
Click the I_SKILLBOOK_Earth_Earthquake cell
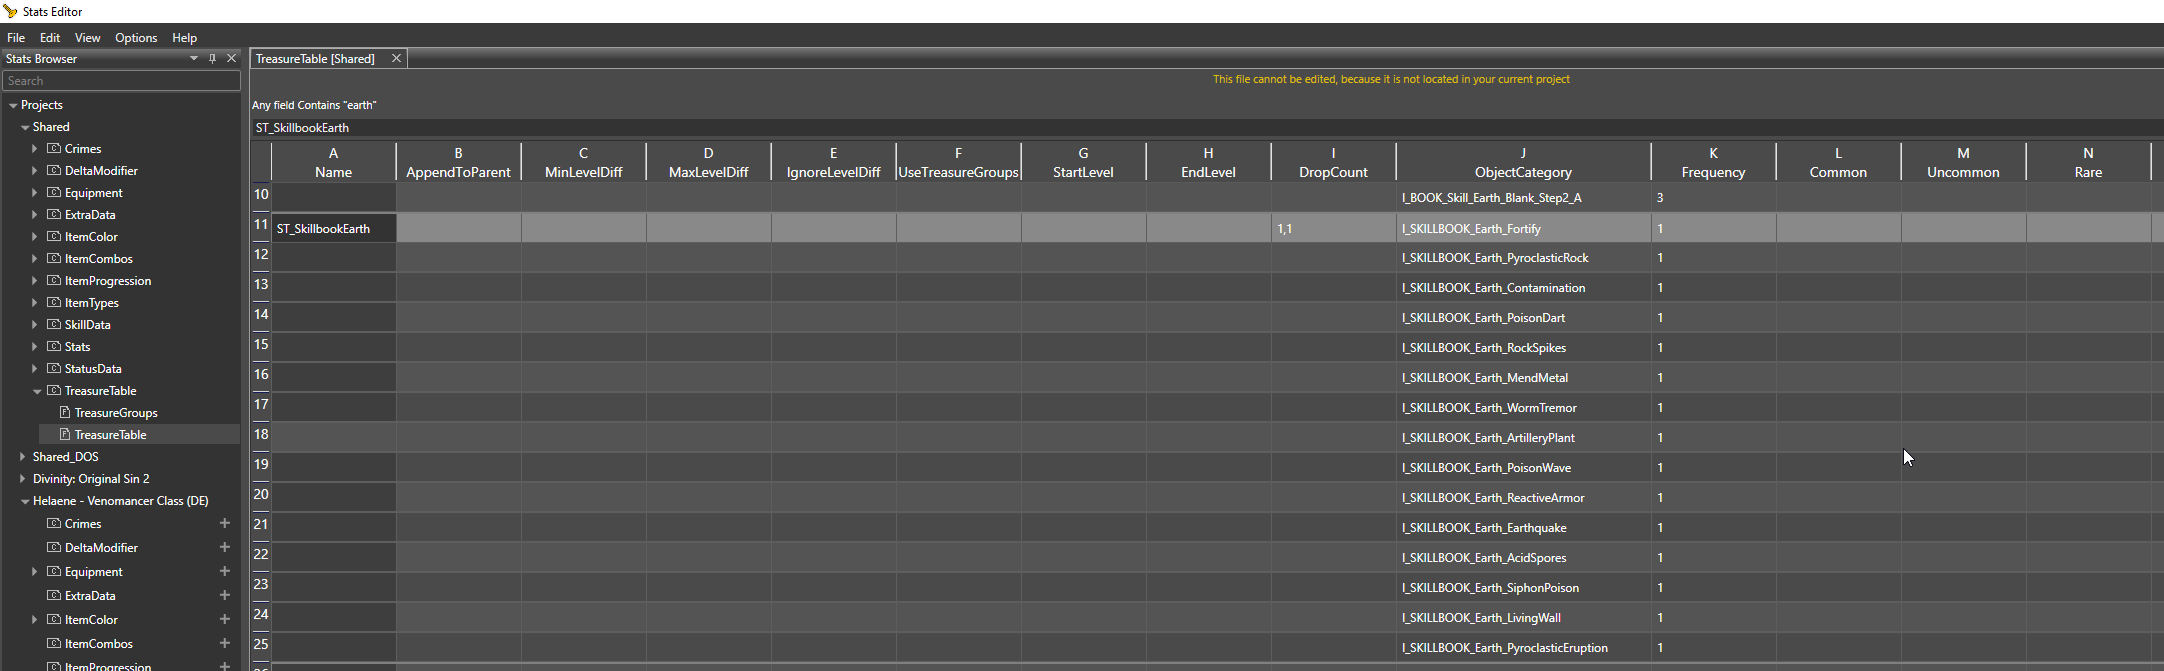pos(1523,528)
